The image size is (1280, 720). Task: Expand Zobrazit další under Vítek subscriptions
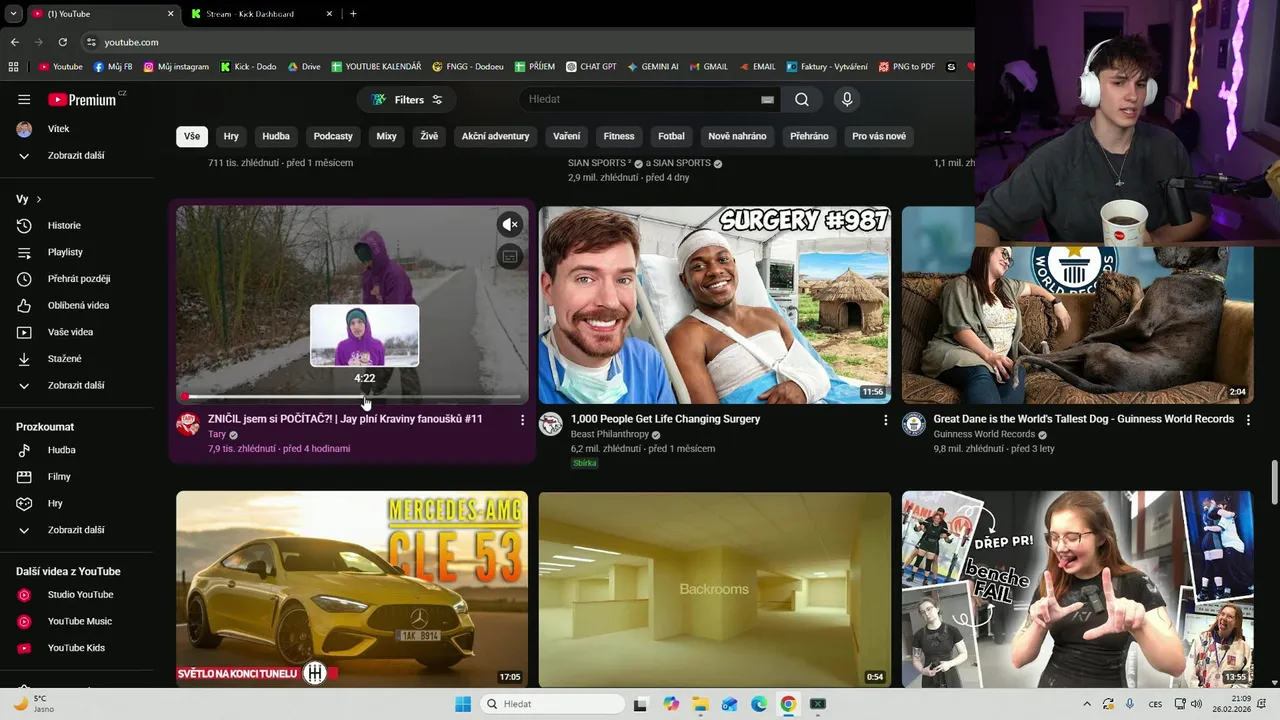(77, 156)
